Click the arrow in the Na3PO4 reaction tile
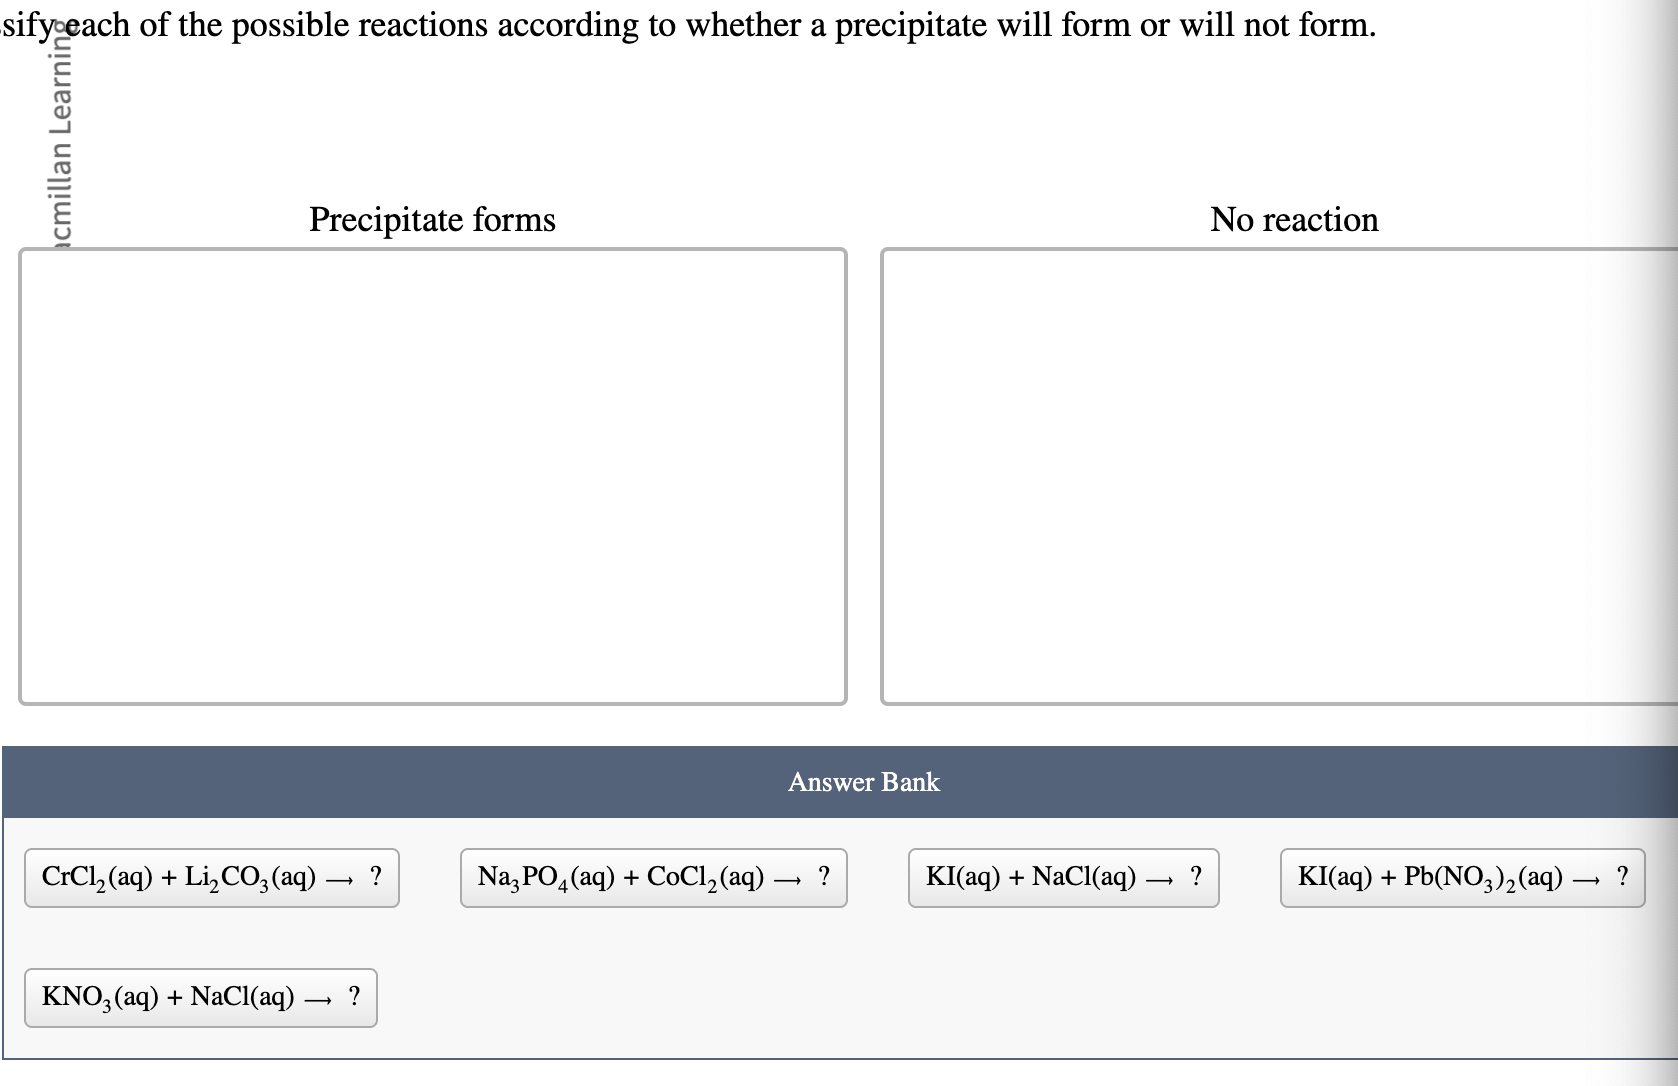 (789, 878)
